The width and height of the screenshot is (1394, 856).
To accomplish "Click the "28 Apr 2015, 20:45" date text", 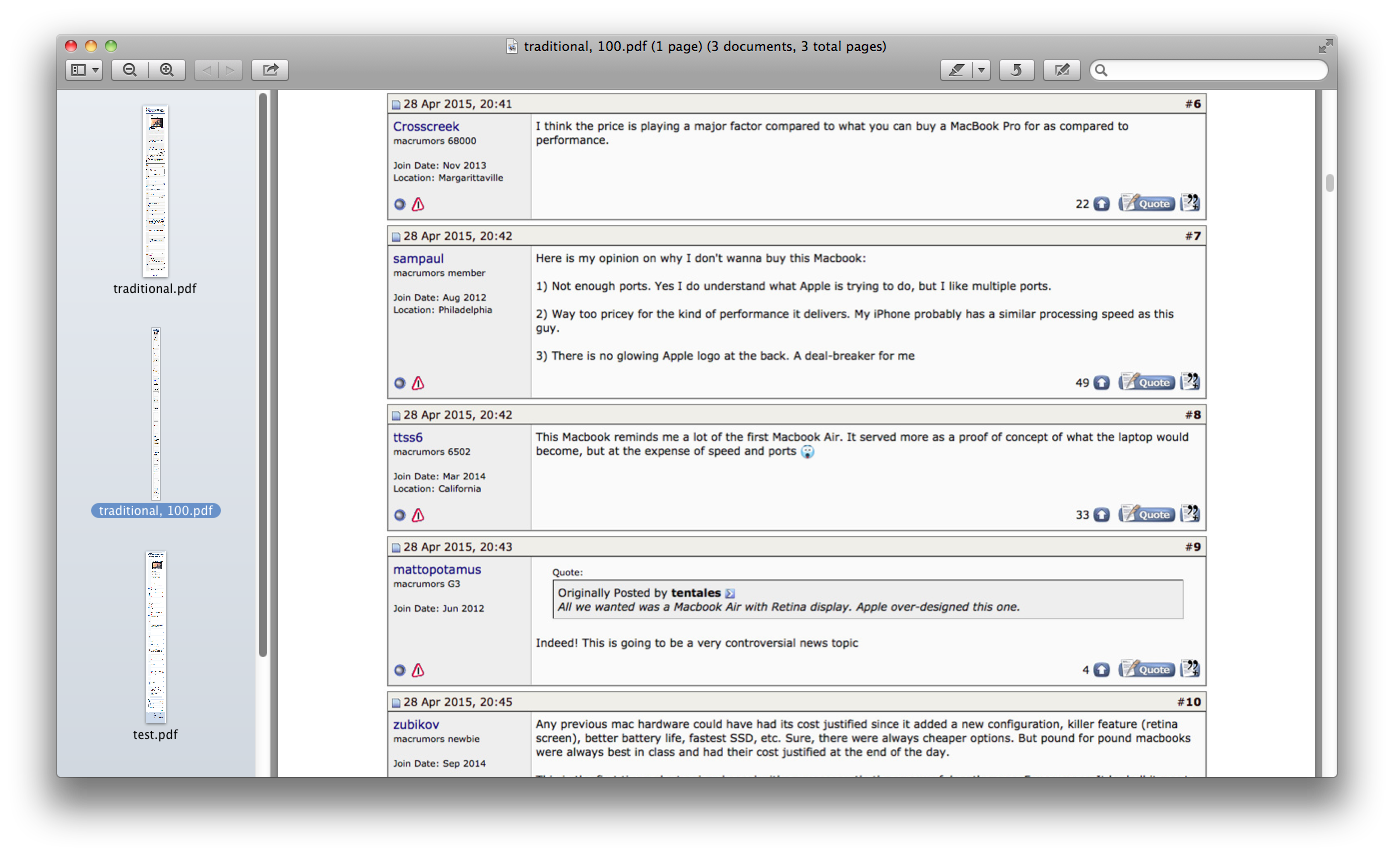I will click(x=458, y=702).
